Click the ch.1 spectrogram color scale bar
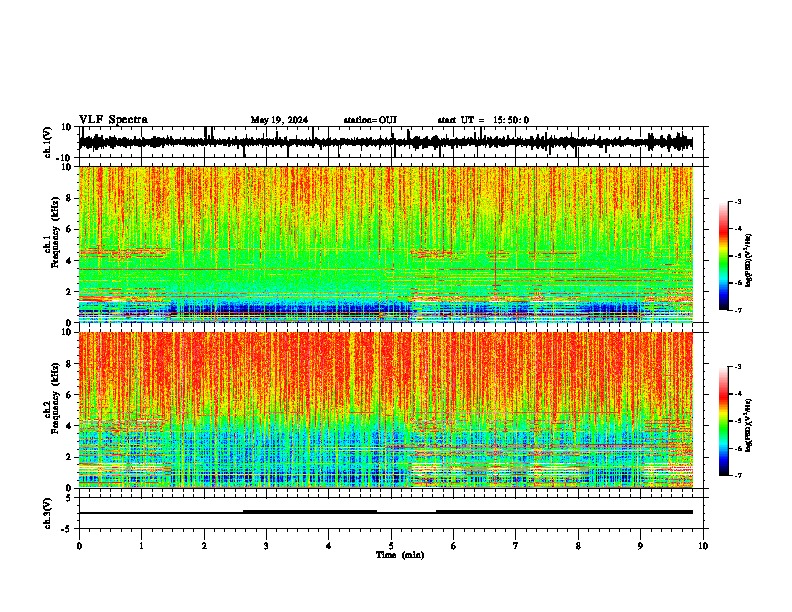This screenshot has width=792, height=612. (724, 256)
